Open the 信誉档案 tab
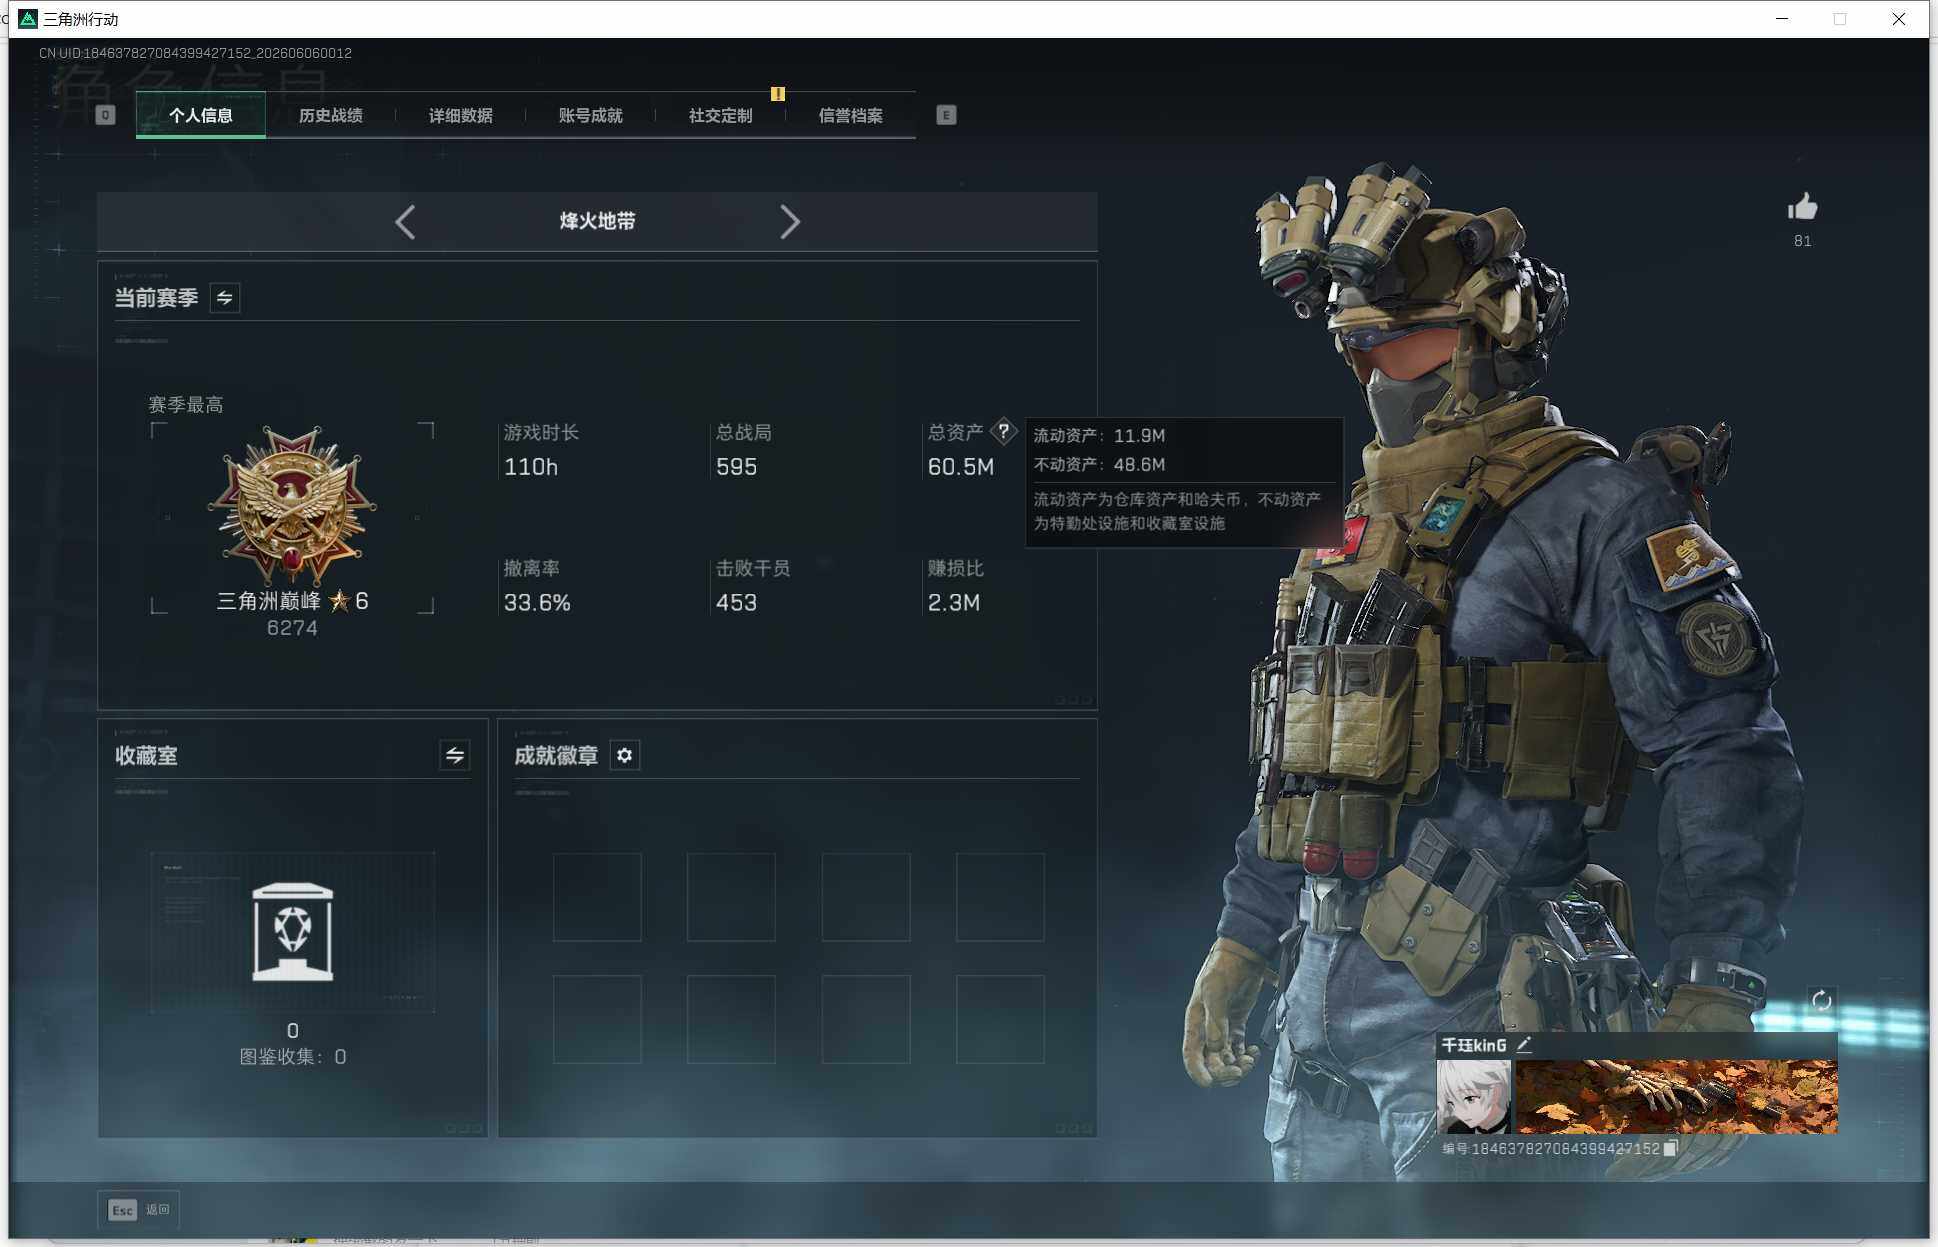Image resolution: width=1938 pixels, height=1247 pixels. click(x=851, y=115)
